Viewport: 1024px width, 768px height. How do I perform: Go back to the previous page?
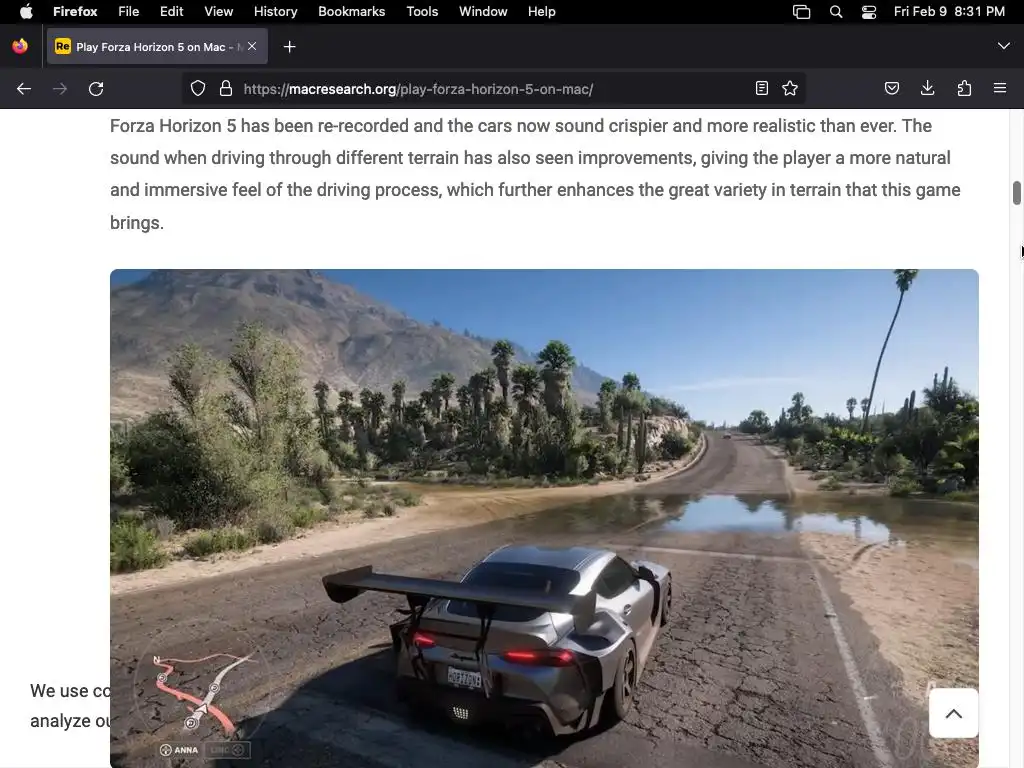[24, 89]
